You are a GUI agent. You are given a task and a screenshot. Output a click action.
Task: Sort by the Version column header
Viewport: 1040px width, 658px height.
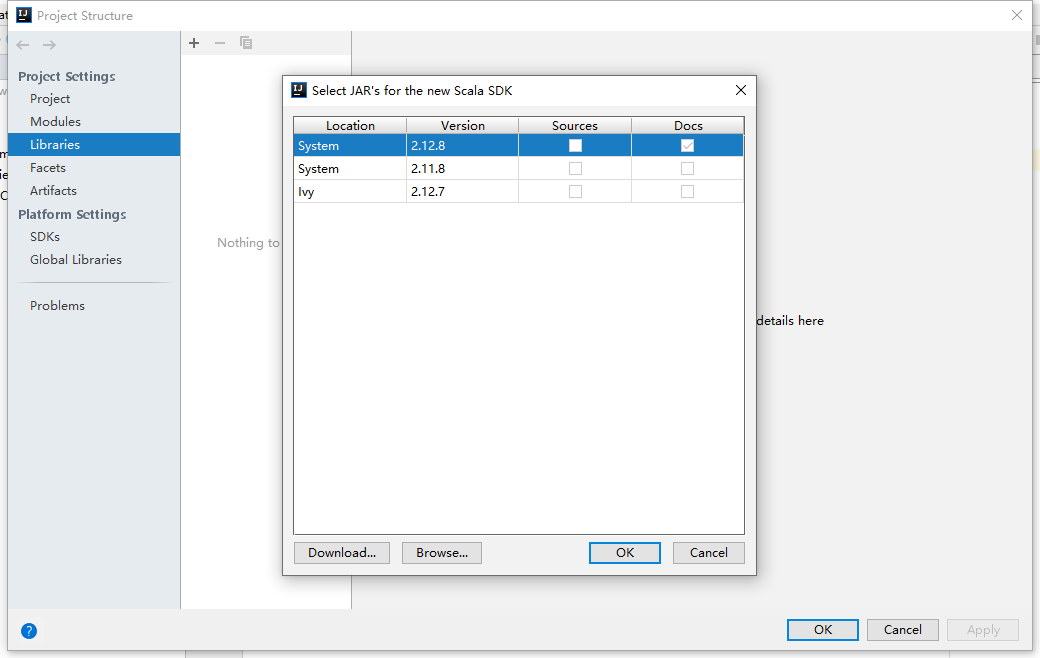point(462,125)
